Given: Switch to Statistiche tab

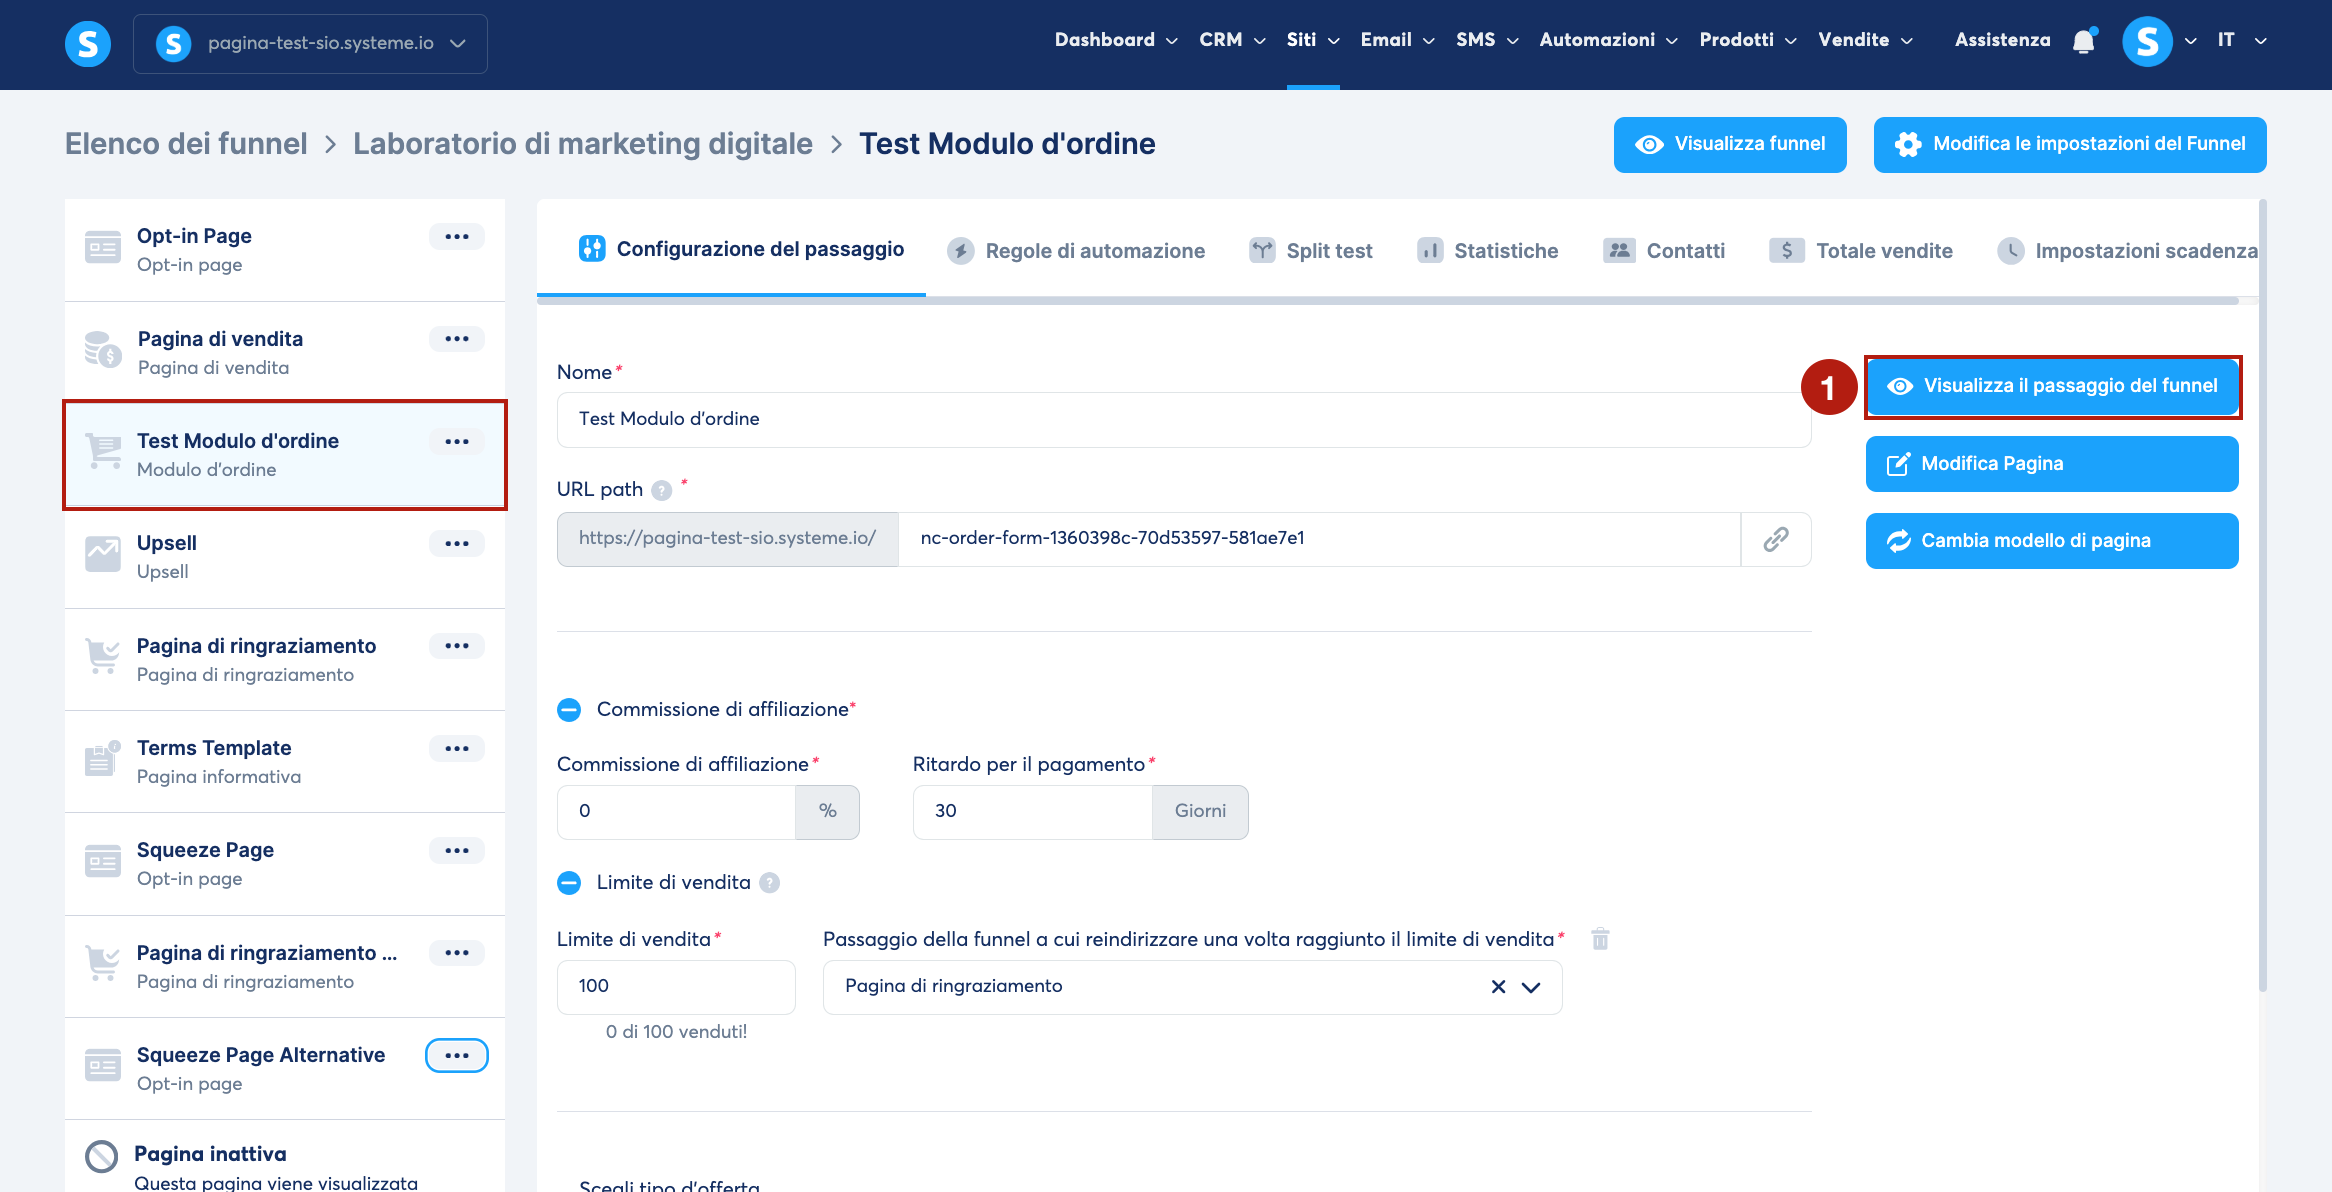Looking at the screenshot, I should pyautogui.click(x=1488, y=251).
